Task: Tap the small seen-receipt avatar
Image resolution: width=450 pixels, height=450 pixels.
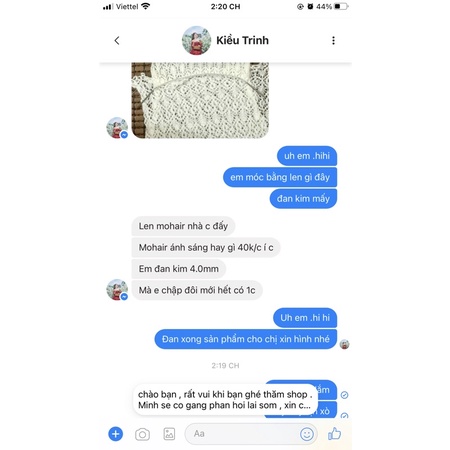Action: tap(344, 344)
